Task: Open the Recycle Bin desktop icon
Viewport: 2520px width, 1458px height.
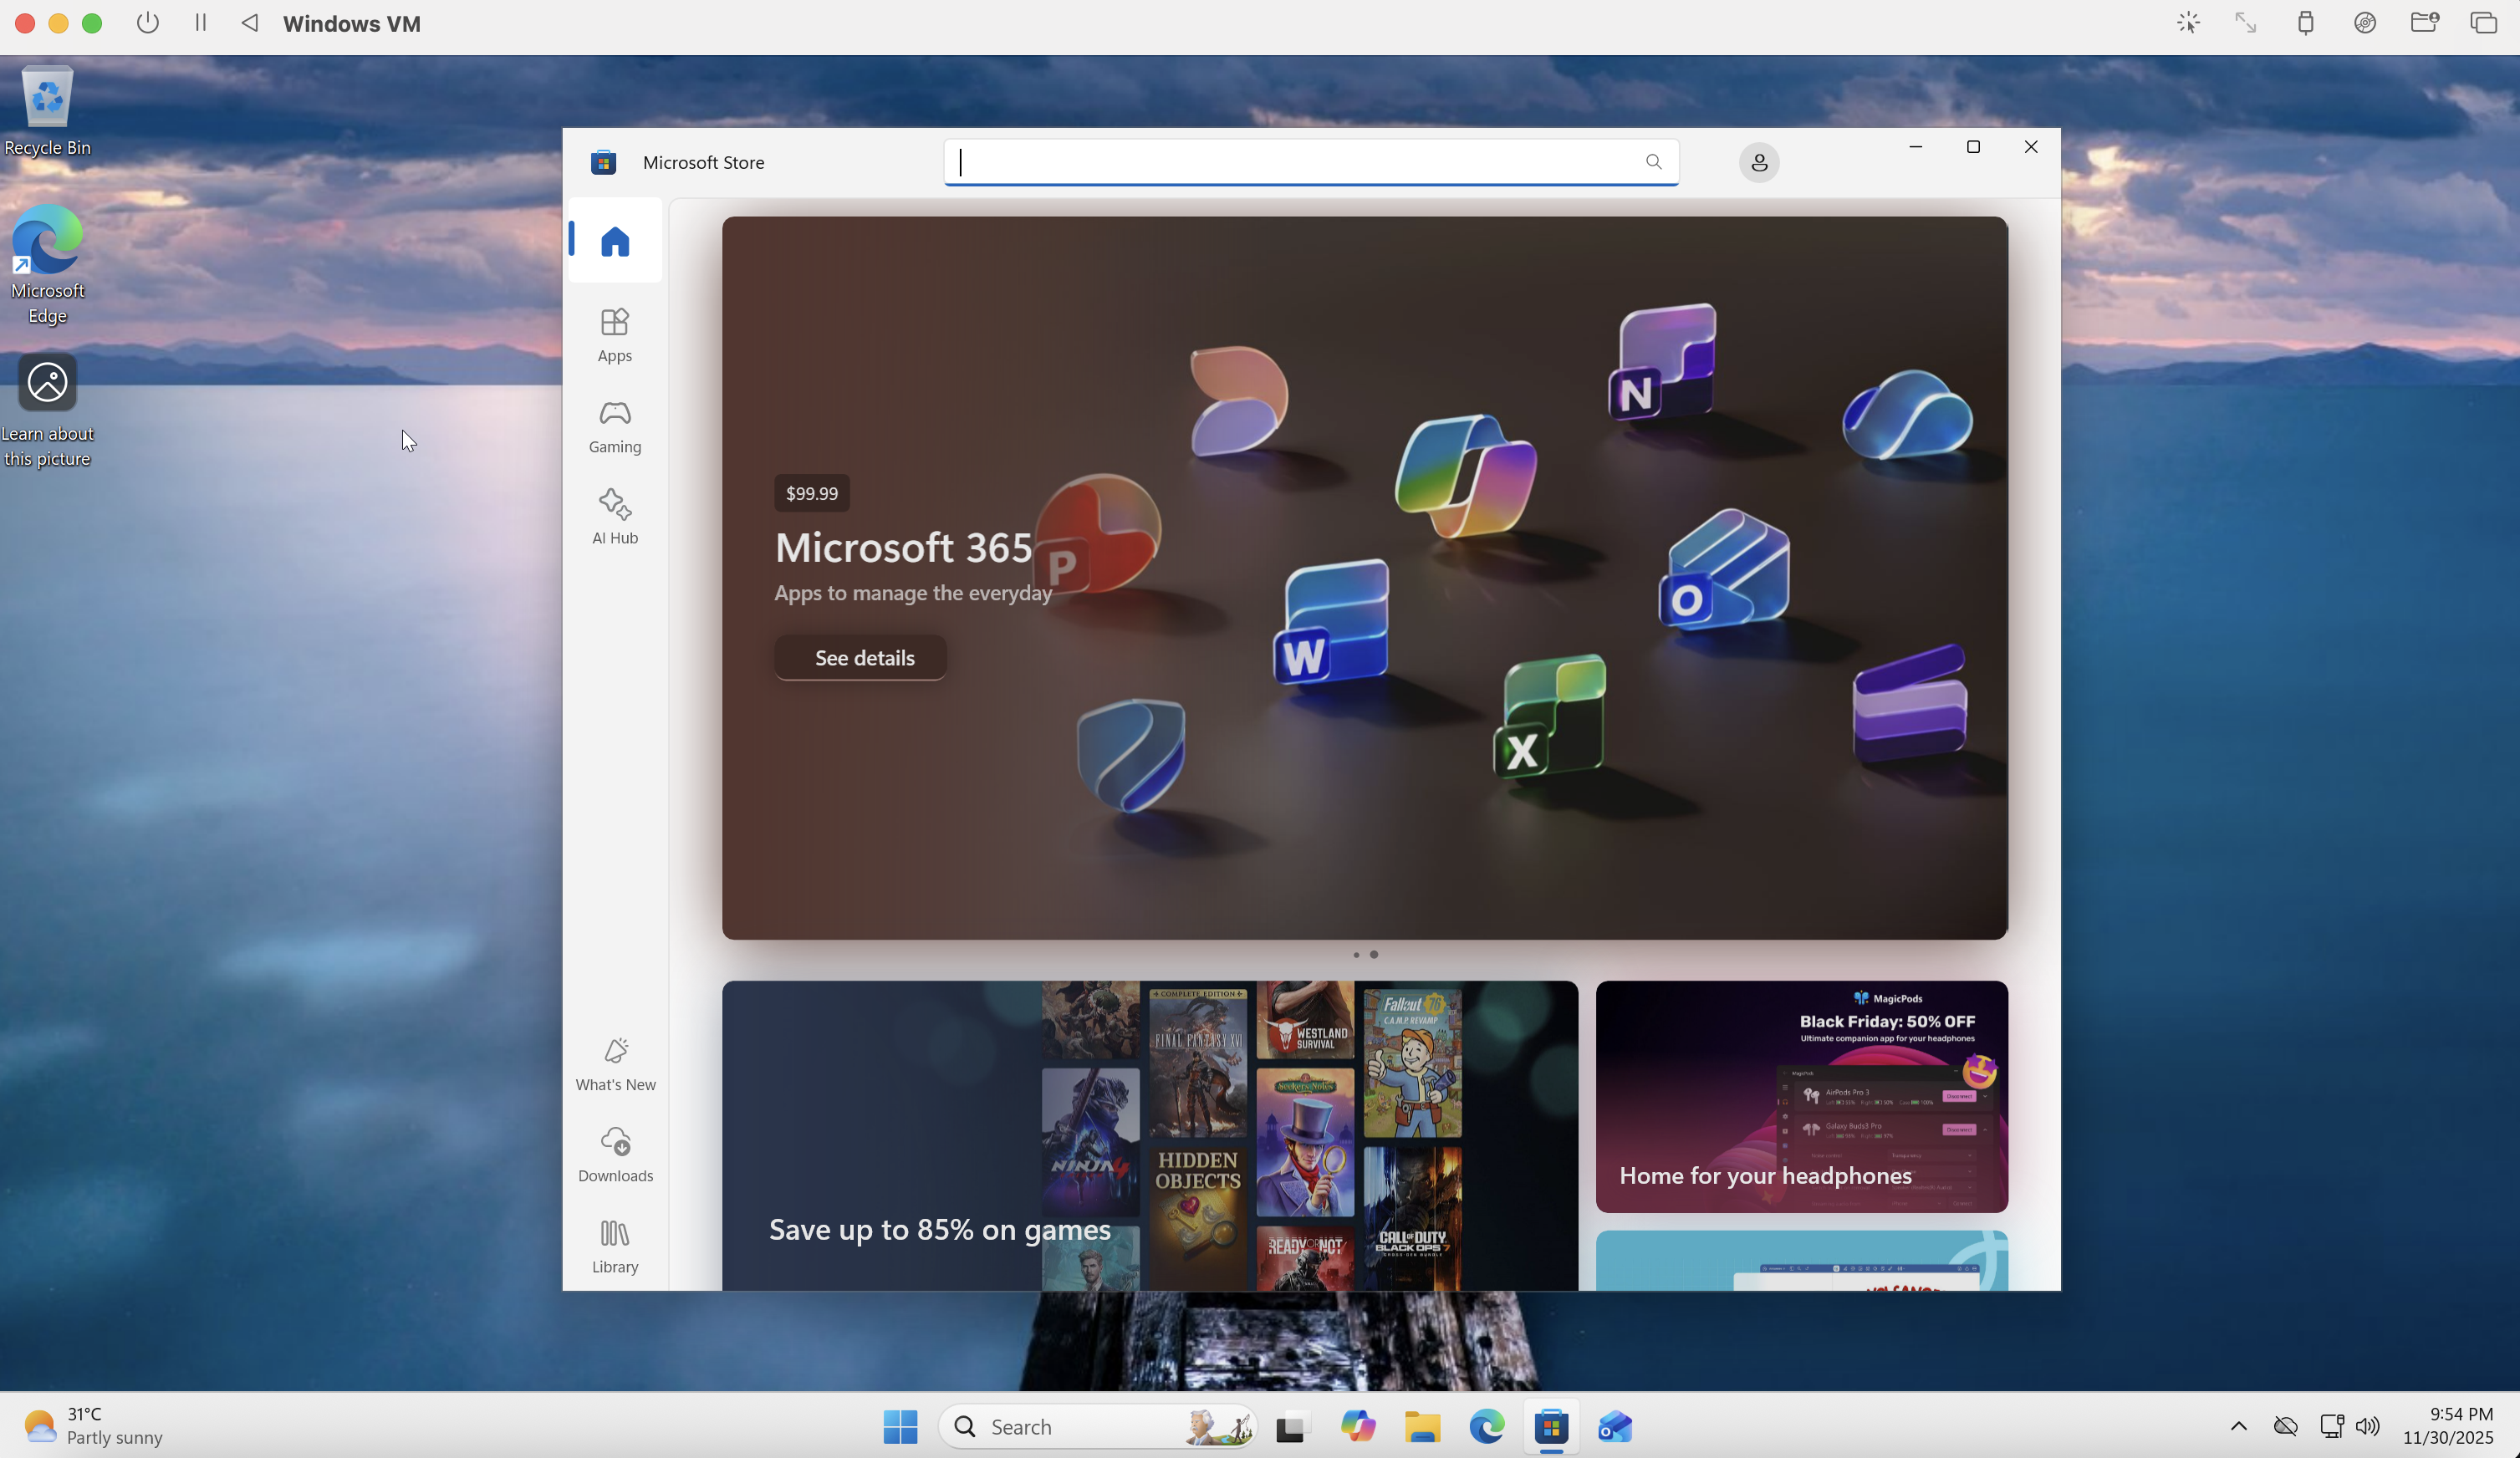Action: coord(47,112)
